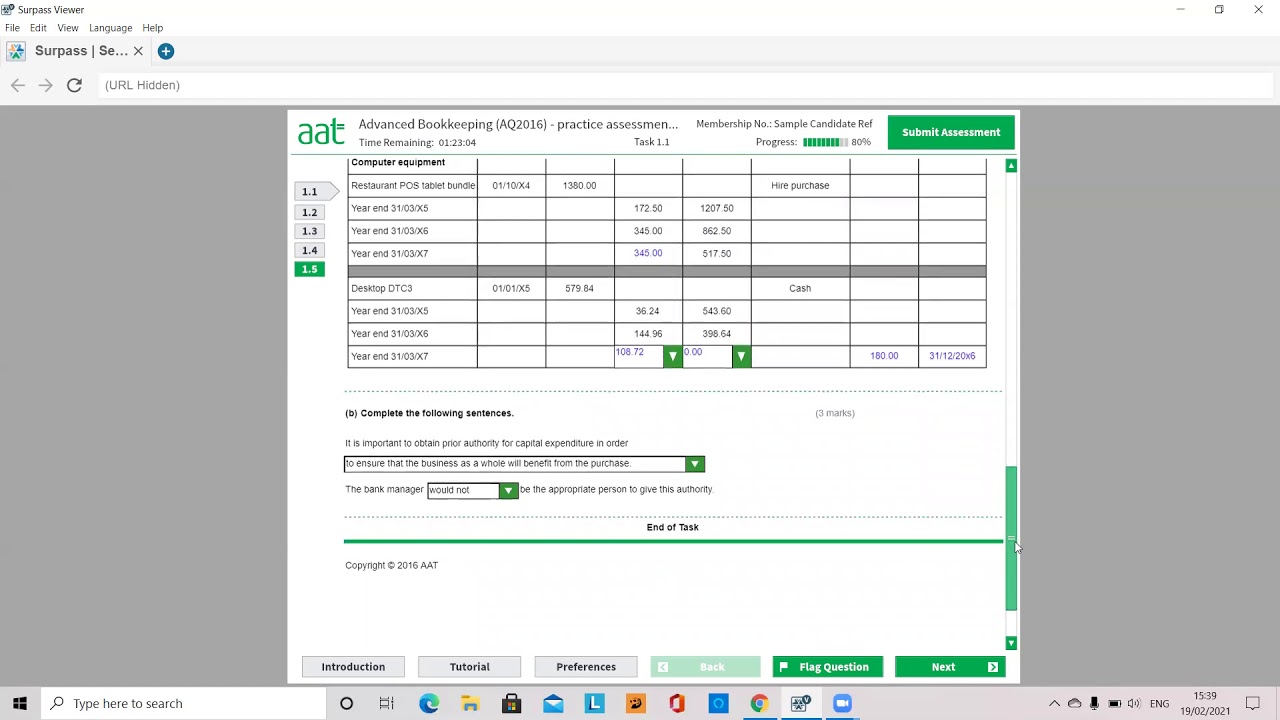The height and width of the screenshot is (720, 1280).
Task: Open Preferences
Action: [x=586, y=667]
